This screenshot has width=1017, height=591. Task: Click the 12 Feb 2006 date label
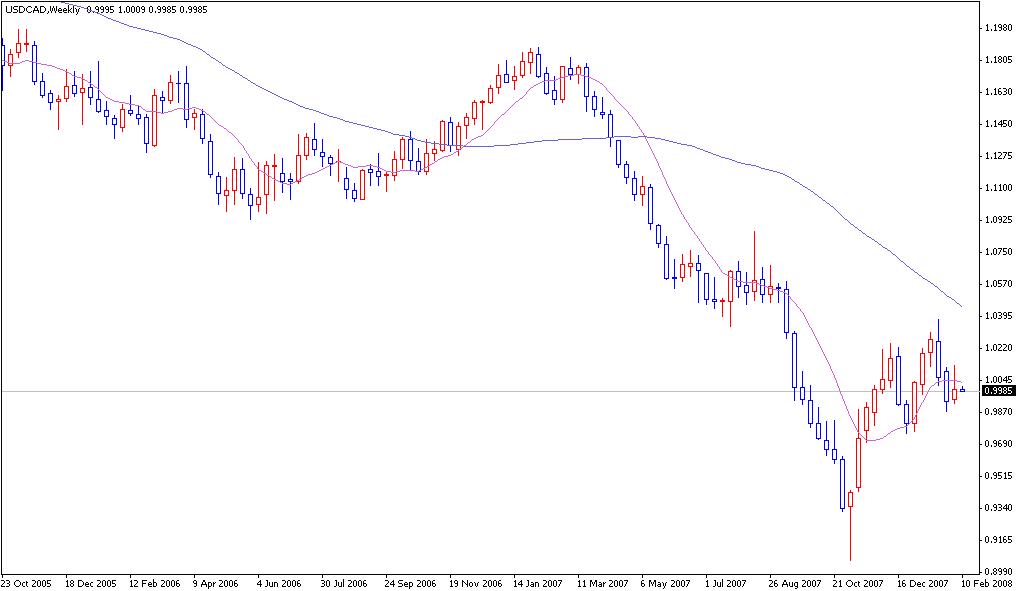[x=154, y=583]
